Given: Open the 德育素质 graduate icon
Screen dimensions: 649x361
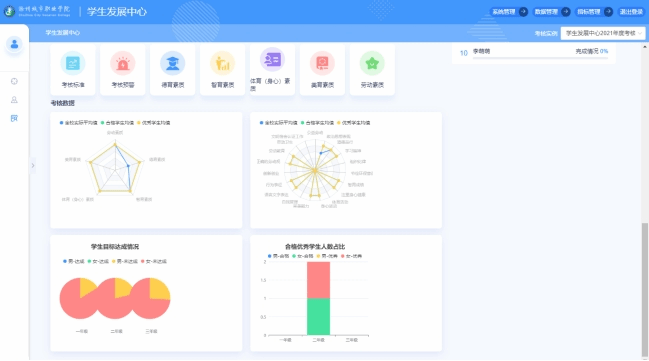Looking at the screenshot, I should click(173, 63).
